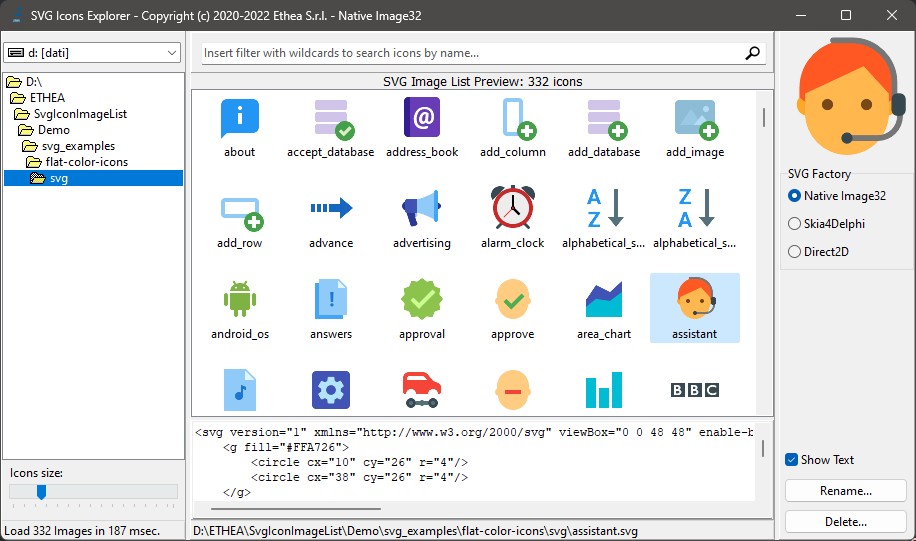This screenshot has width=916, height=541.
Task: Select the svg folder in tree
Action: [93, 178]
